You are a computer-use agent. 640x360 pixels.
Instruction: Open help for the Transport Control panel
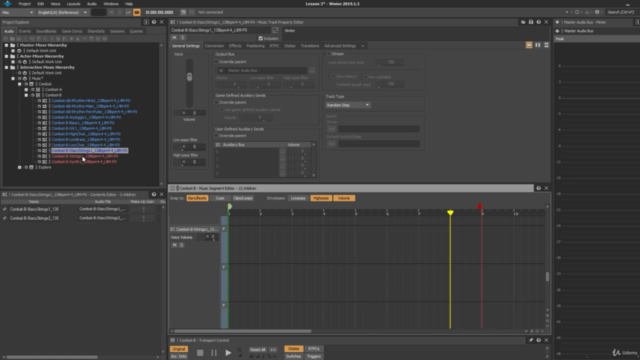pyautogui.click(x=539, y=340)
